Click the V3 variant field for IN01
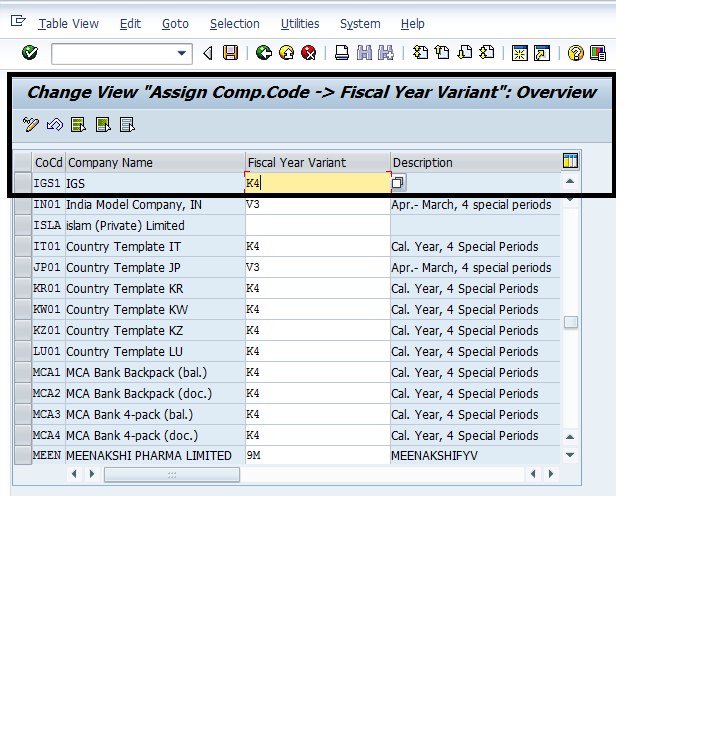The width and height of the screenshot is (724, 729). tap(318, 205)
